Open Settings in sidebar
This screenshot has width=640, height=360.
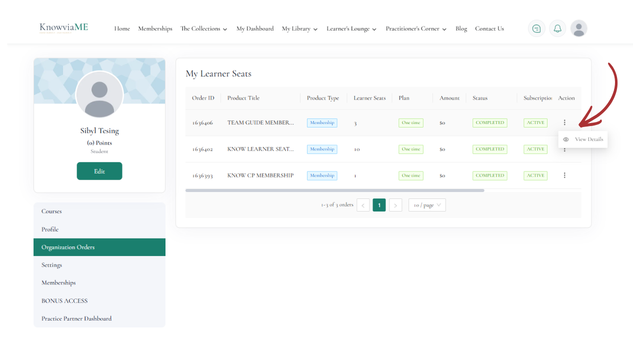pyautogui.click(x=99, y=265)
